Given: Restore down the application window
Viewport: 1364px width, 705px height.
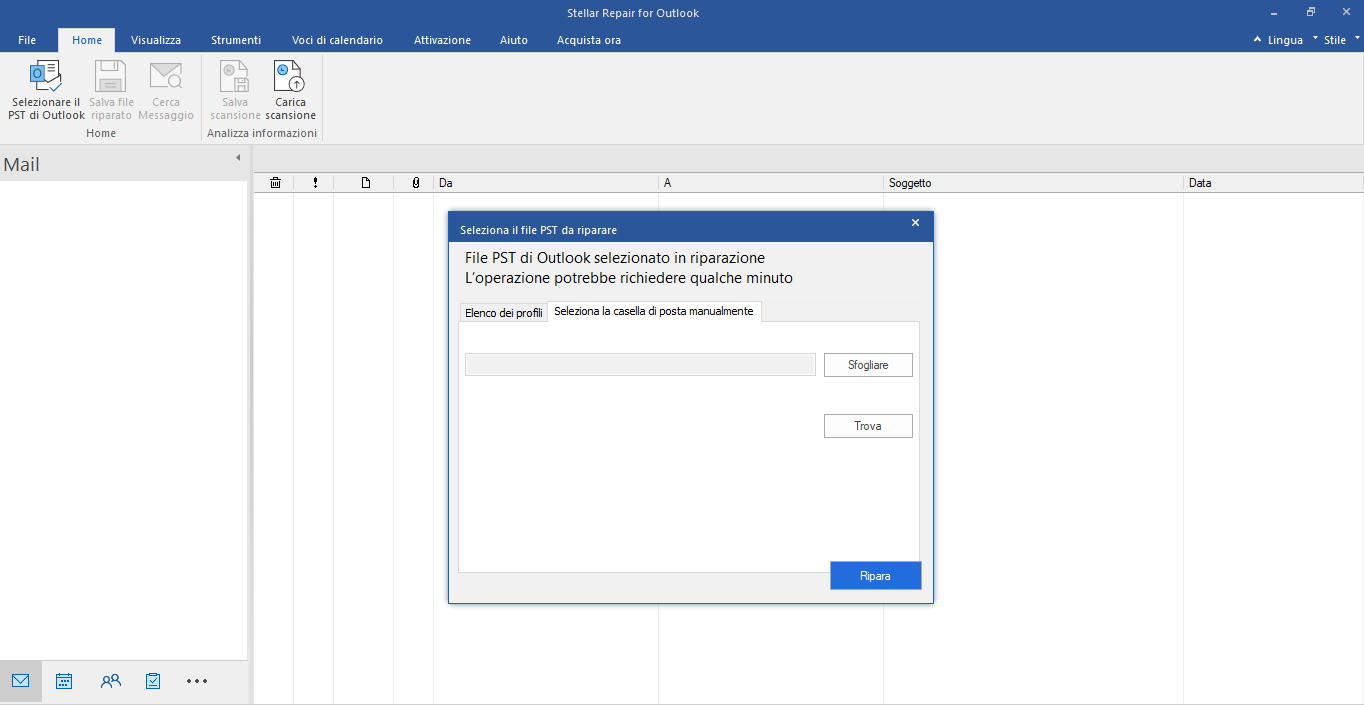Looking at the screenshot, I should (x=1310, y=12).
